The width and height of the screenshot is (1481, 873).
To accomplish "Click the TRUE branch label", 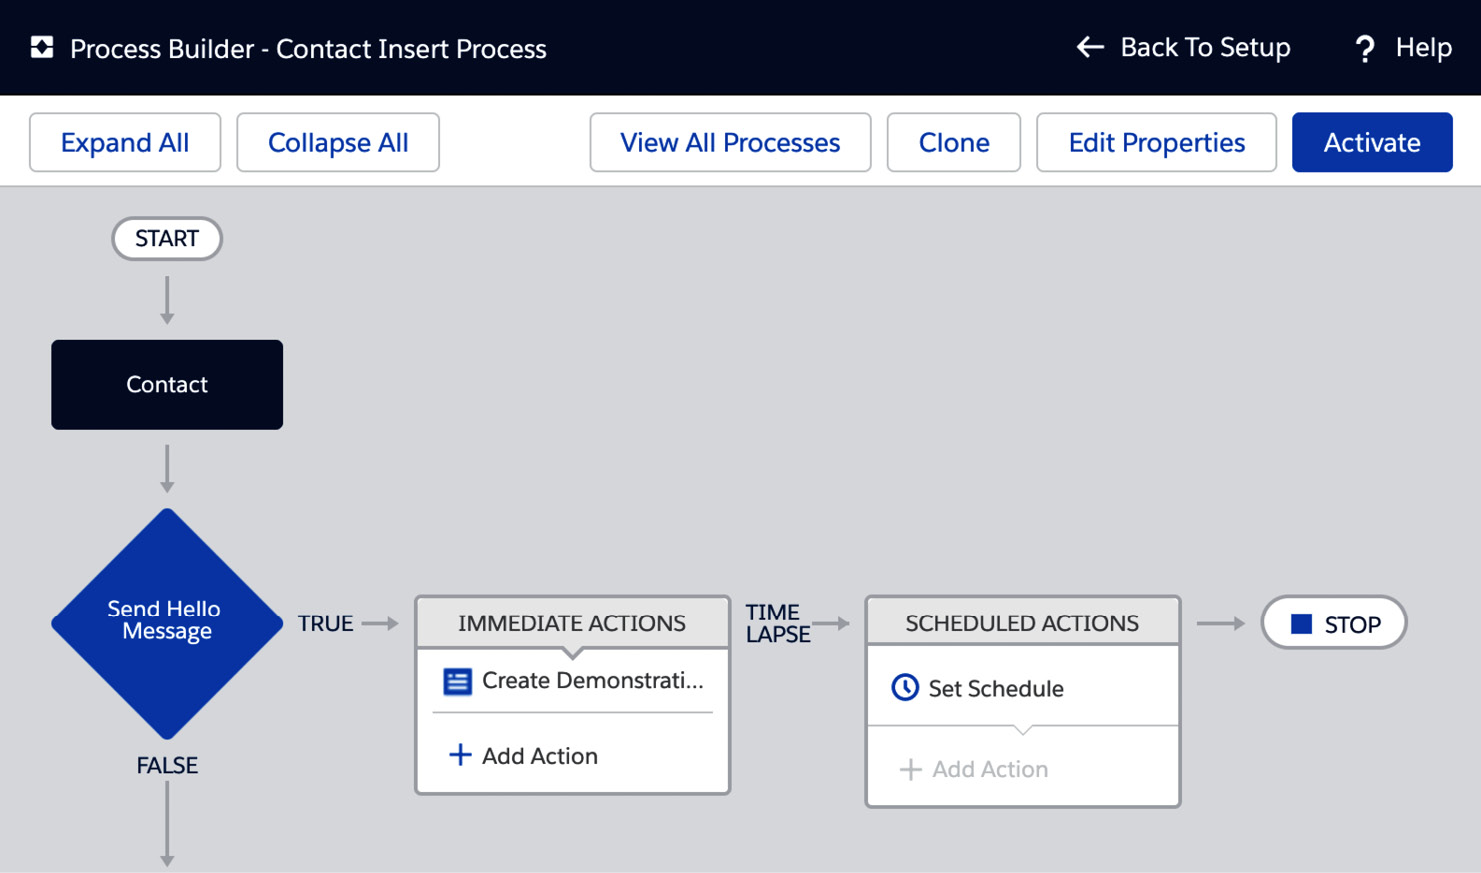I will coord(325,623).
